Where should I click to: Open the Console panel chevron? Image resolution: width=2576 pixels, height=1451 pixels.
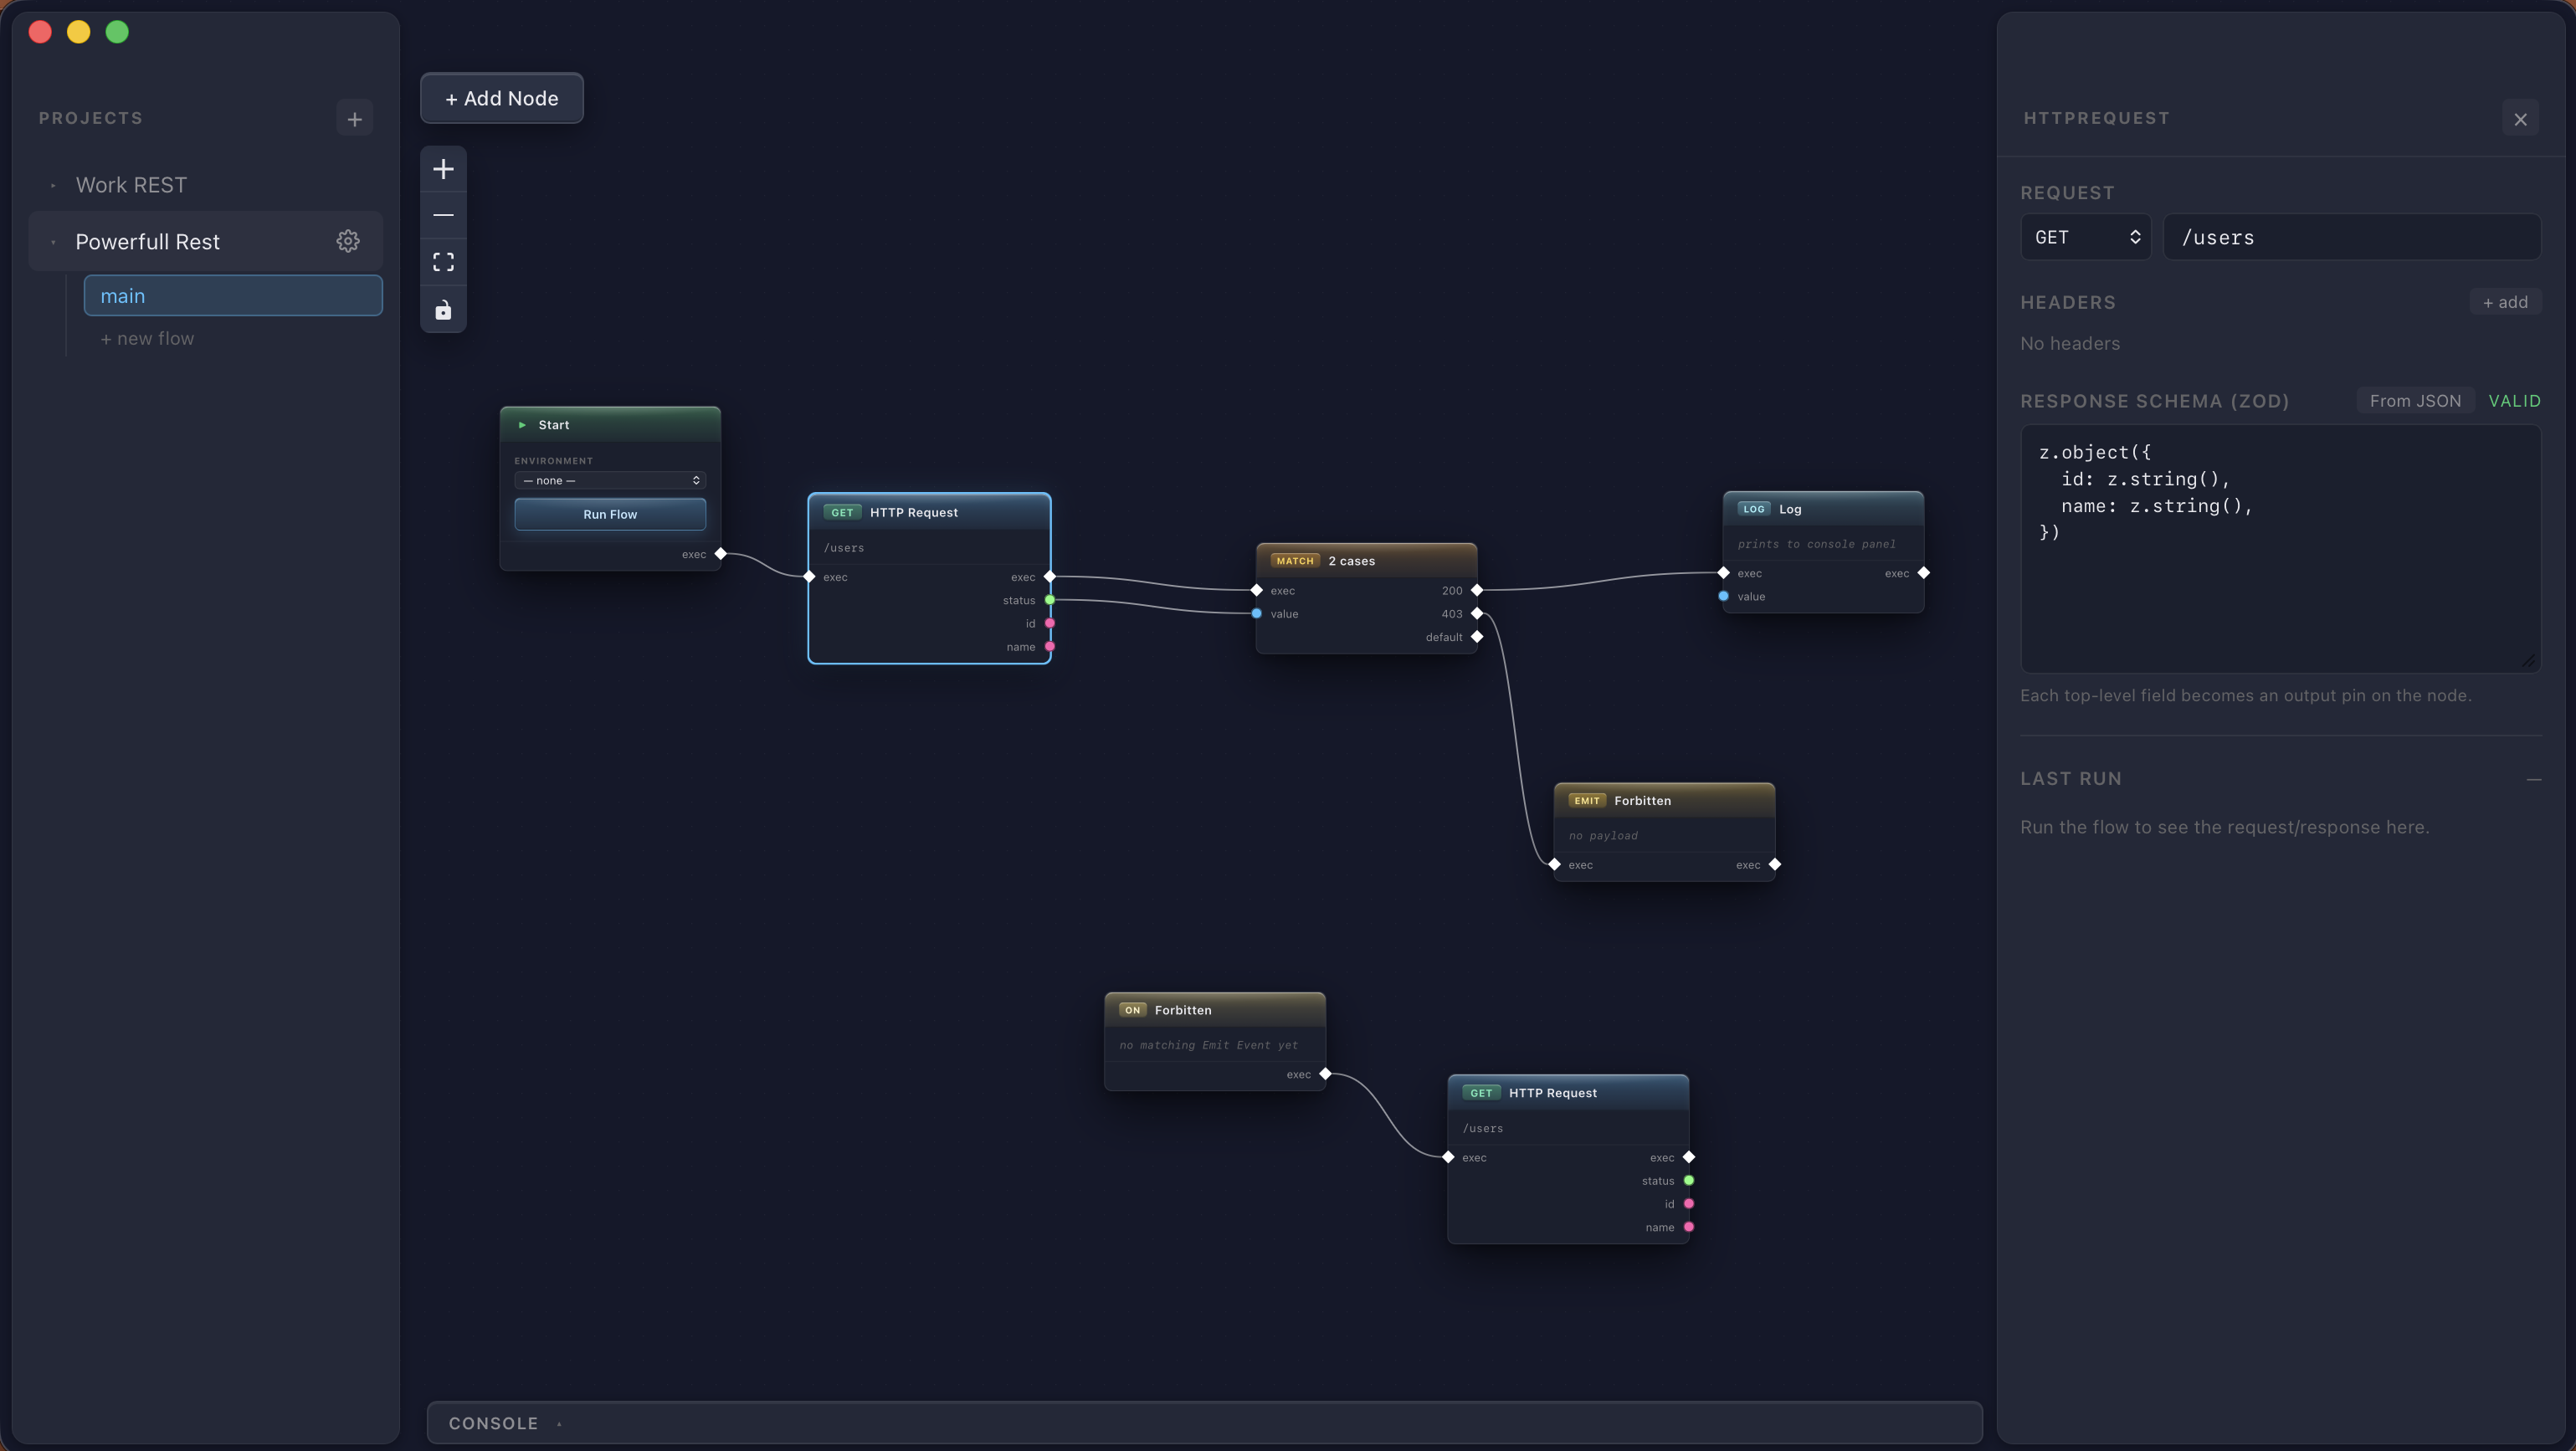[x=558, y=1423]
